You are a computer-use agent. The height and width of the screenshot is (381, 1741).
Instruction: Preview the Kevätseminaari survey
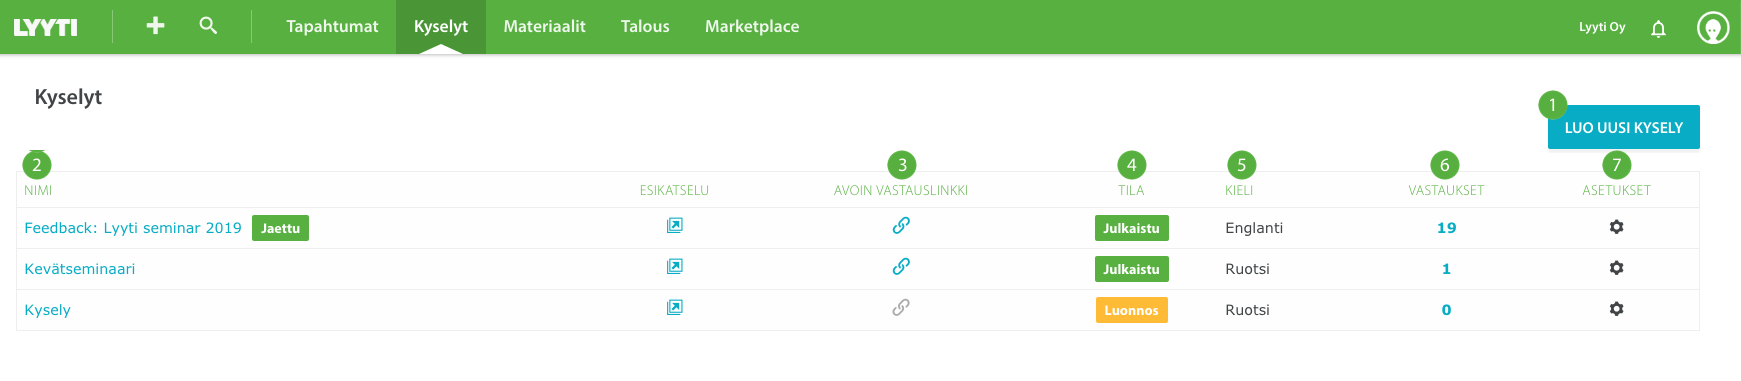click(x=675, y=267)
